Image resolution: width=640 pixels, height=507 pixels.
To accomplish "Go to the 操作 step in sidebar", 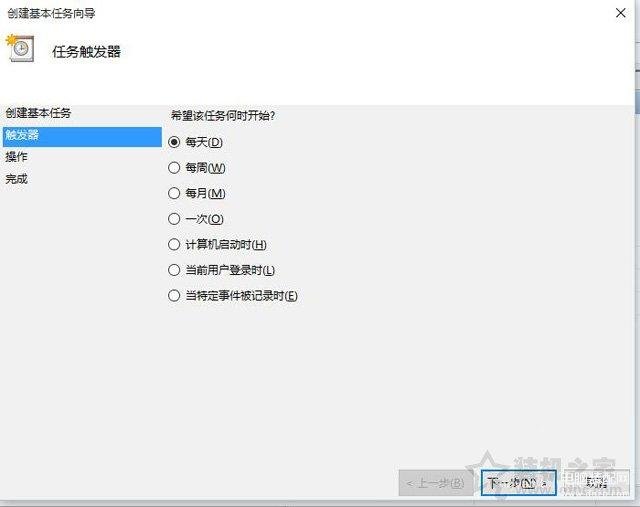I will click(x=16, y=157).
